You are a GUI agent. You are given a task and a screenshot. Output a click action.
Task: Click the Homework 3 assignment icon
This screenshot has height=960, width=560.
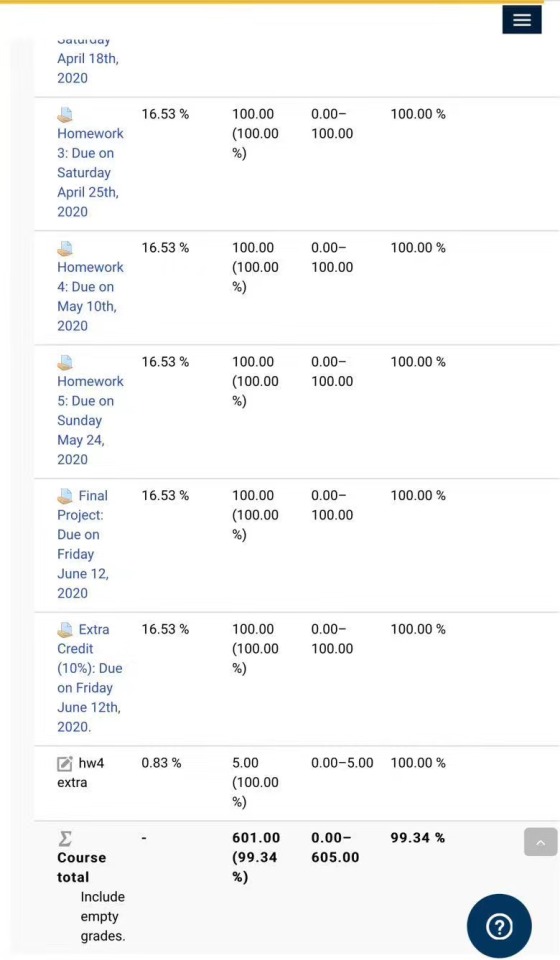click(x=65, y=114)
